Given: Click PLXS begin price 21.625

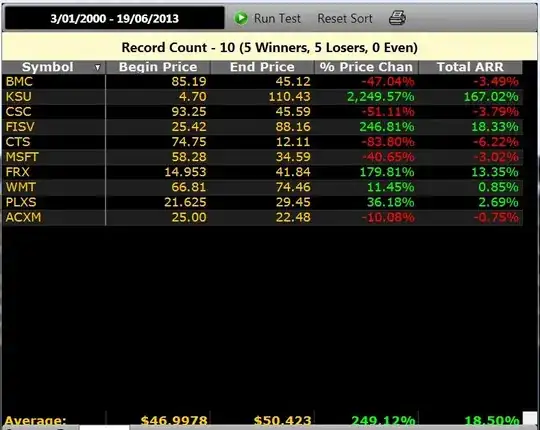Looking at the screenshot, I should tap(185, 202).
